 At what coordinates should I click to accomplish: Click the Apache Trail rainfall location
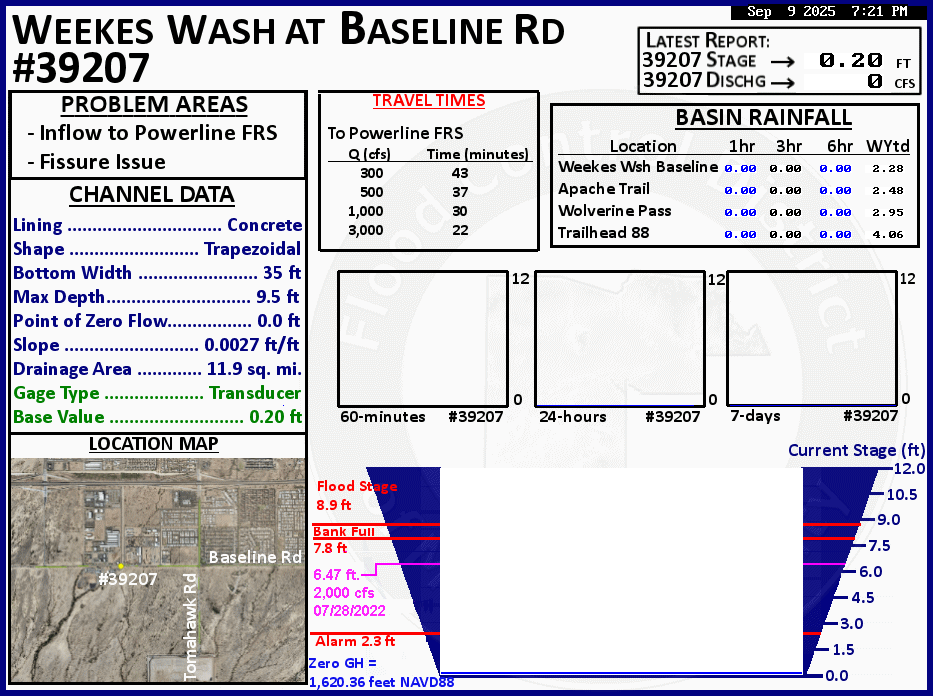[604, 189]
